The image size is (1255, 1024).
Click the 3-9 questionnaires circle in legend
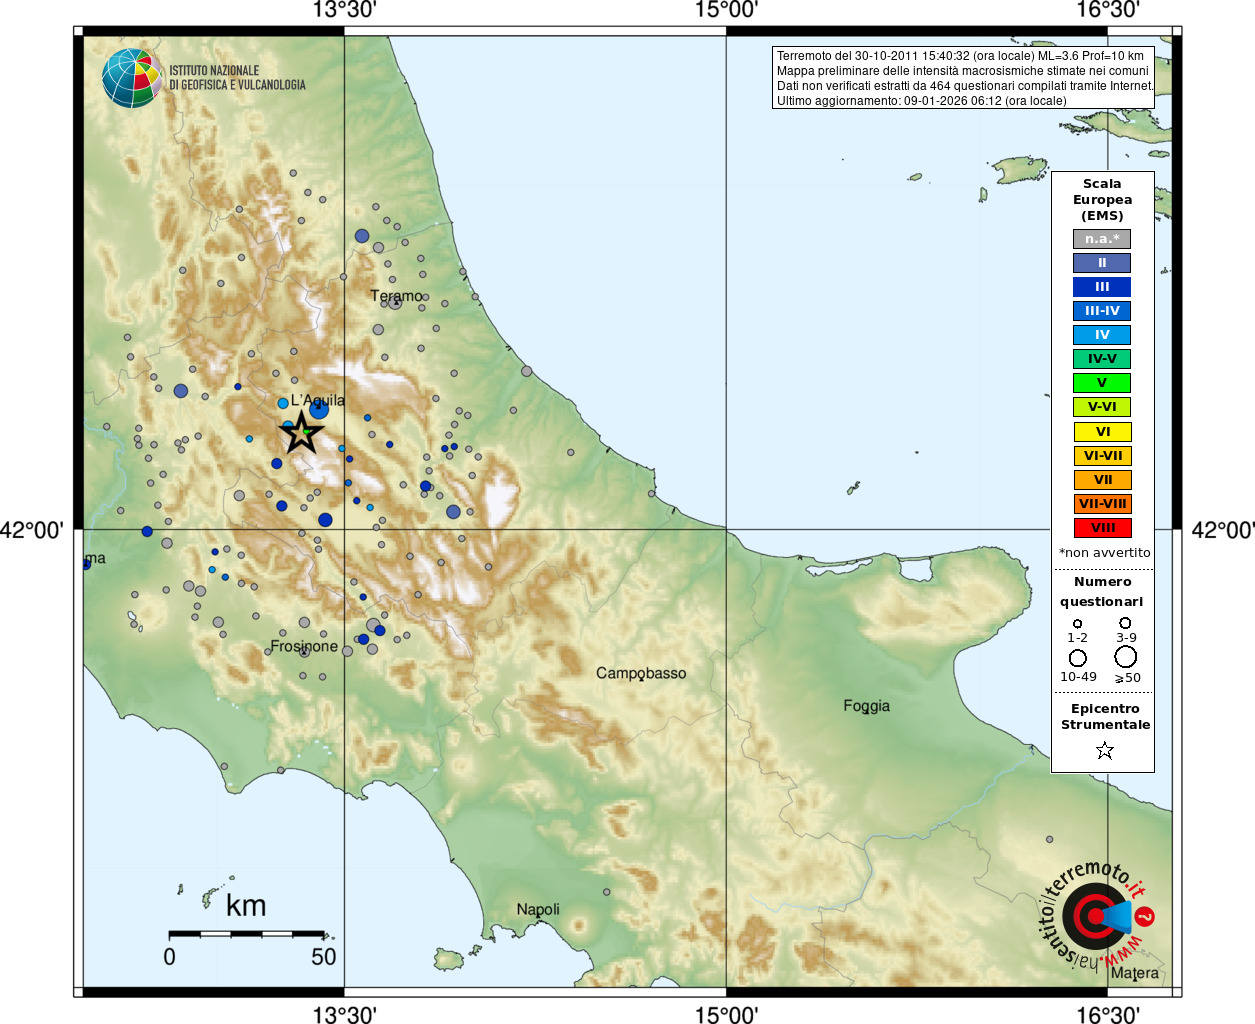click(1125, 622)
